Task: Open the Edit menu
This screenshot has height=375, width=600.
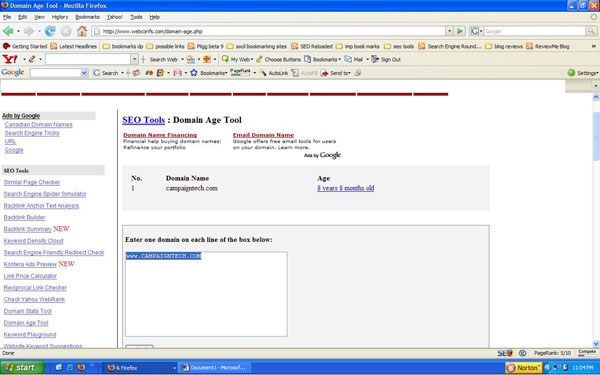Action: coord(23,17)
